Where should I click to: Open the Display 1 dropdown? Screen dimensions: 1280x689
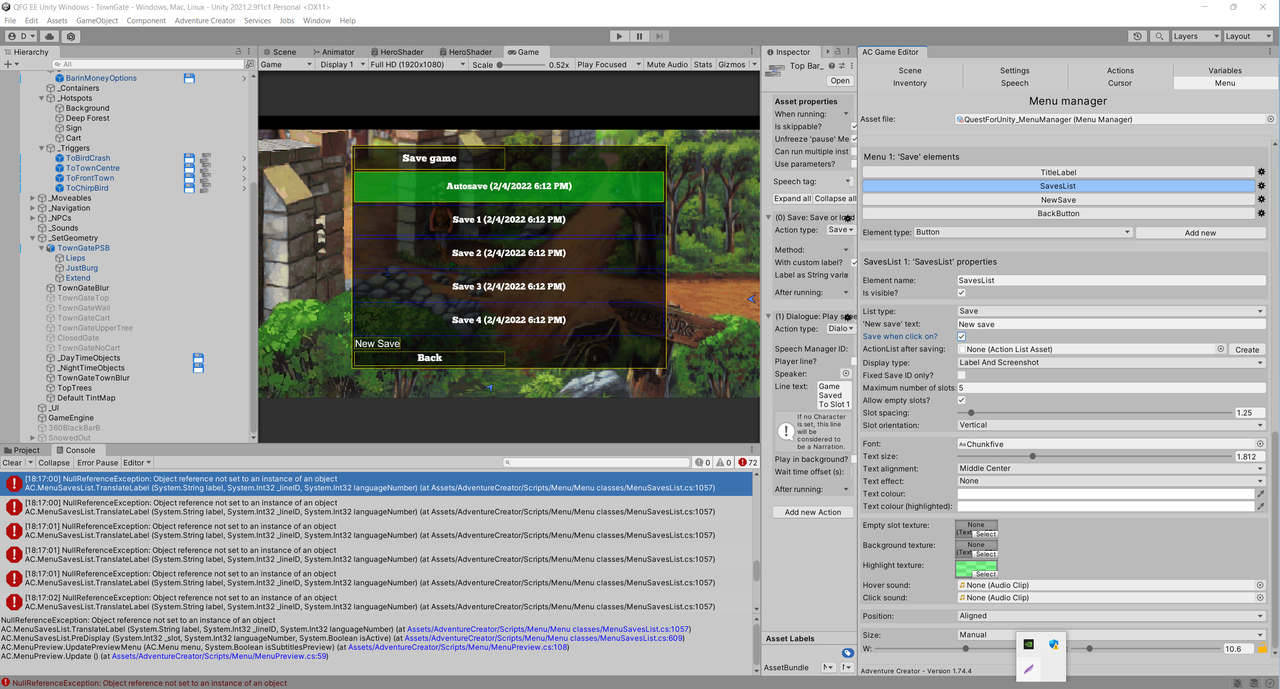(x=341, y=64)
